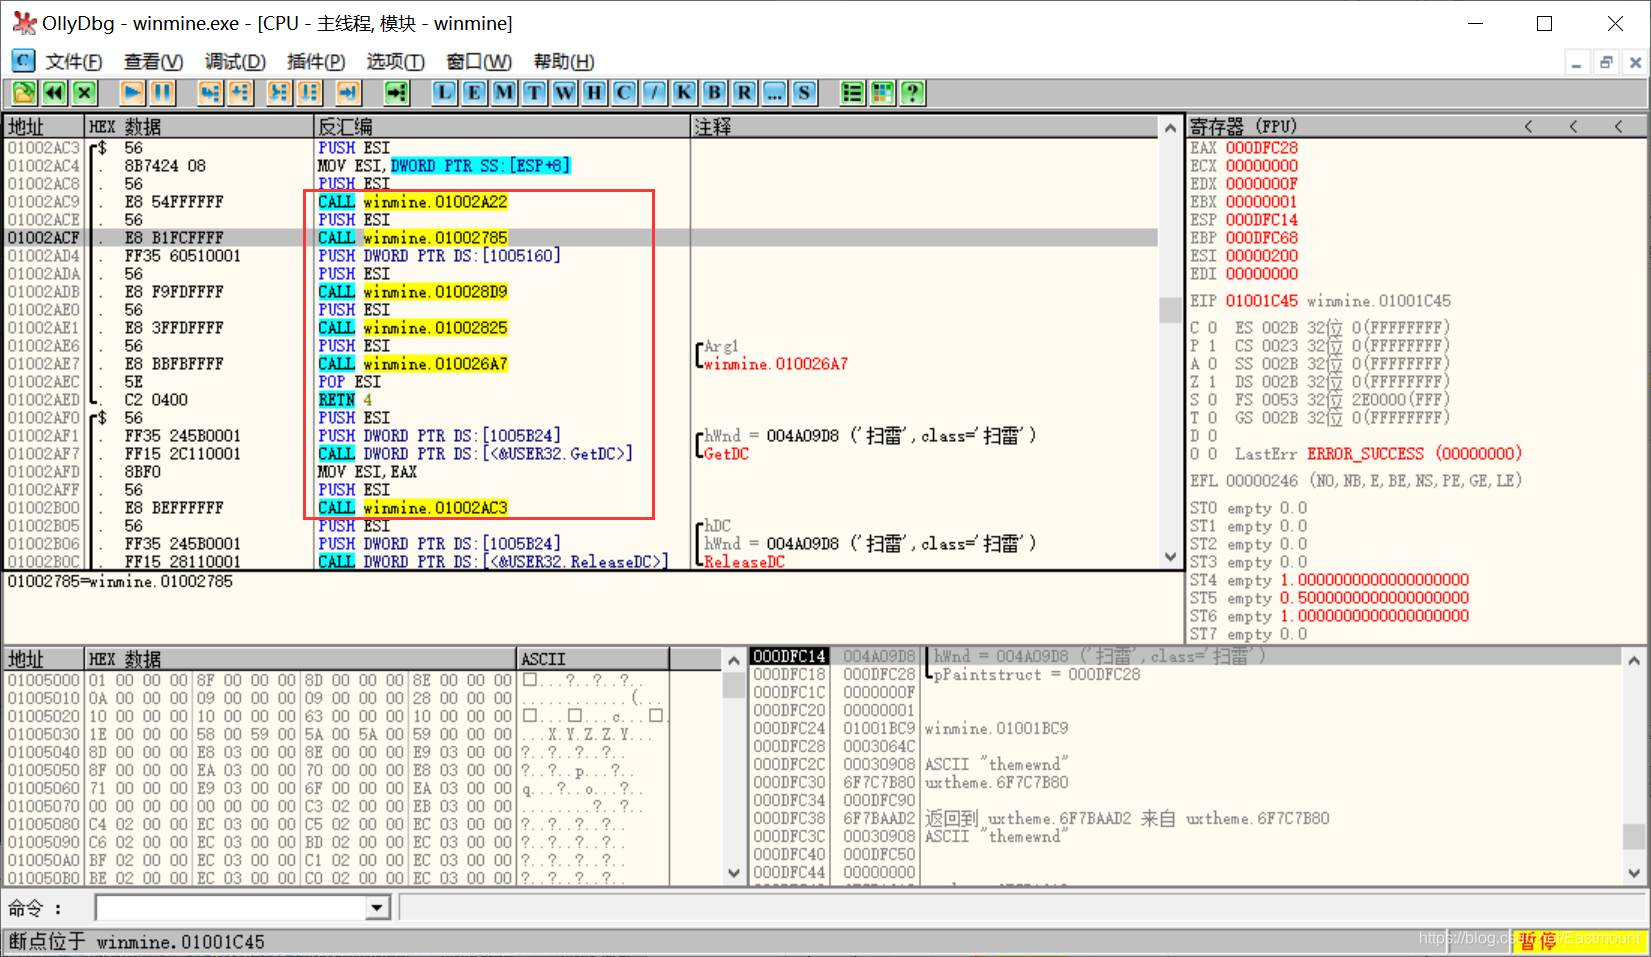This screenshot has height=957, width=1651.
Task: Open debugging options list icon
Action: (852, 93)
